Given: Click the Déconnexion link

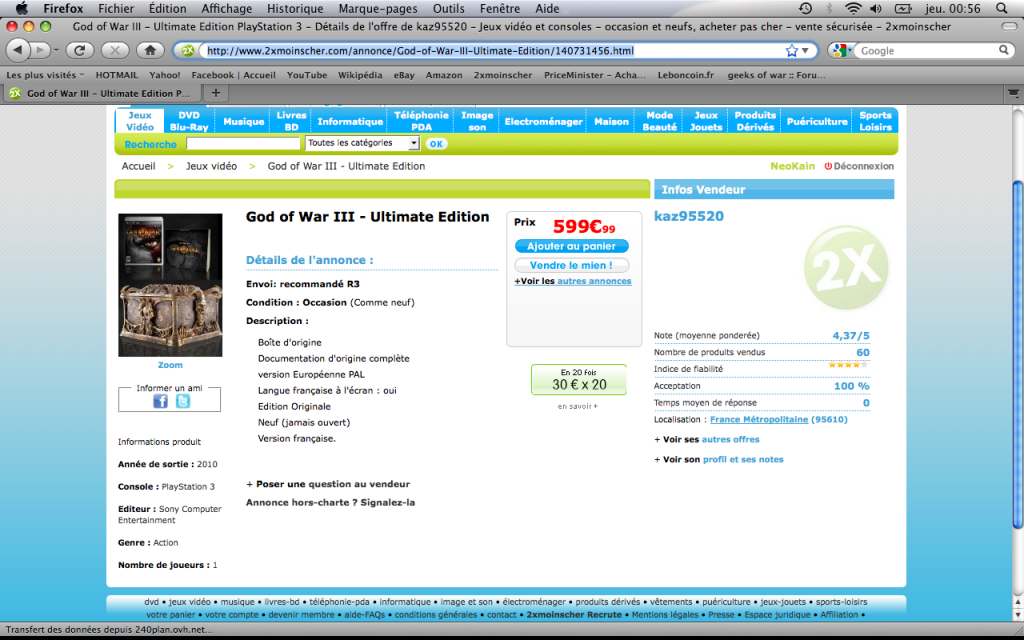Looking at the screenshot, I should tap(859, 166).
